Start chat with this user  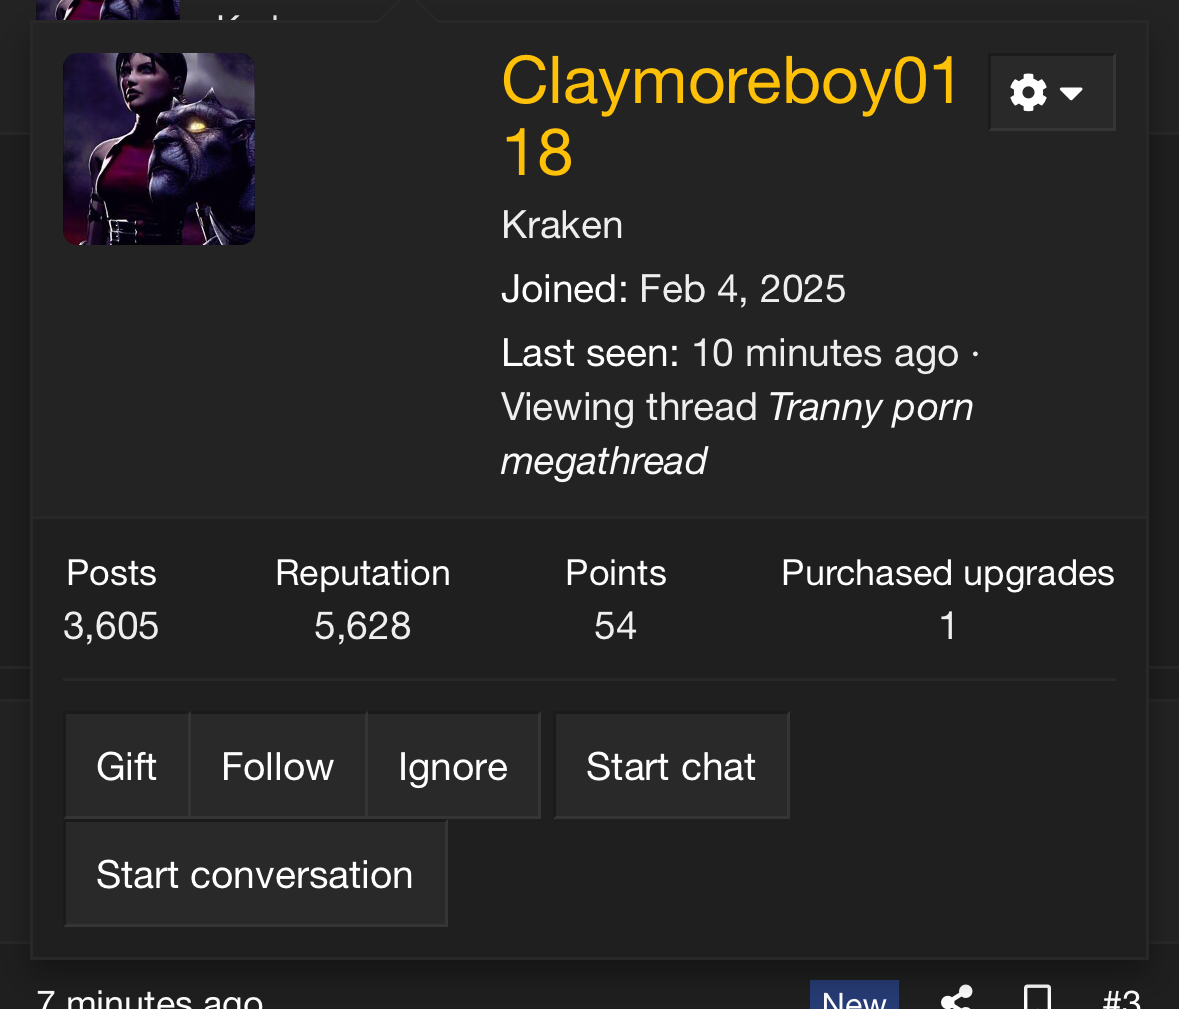pyautogui.click(x=671, y=766)
